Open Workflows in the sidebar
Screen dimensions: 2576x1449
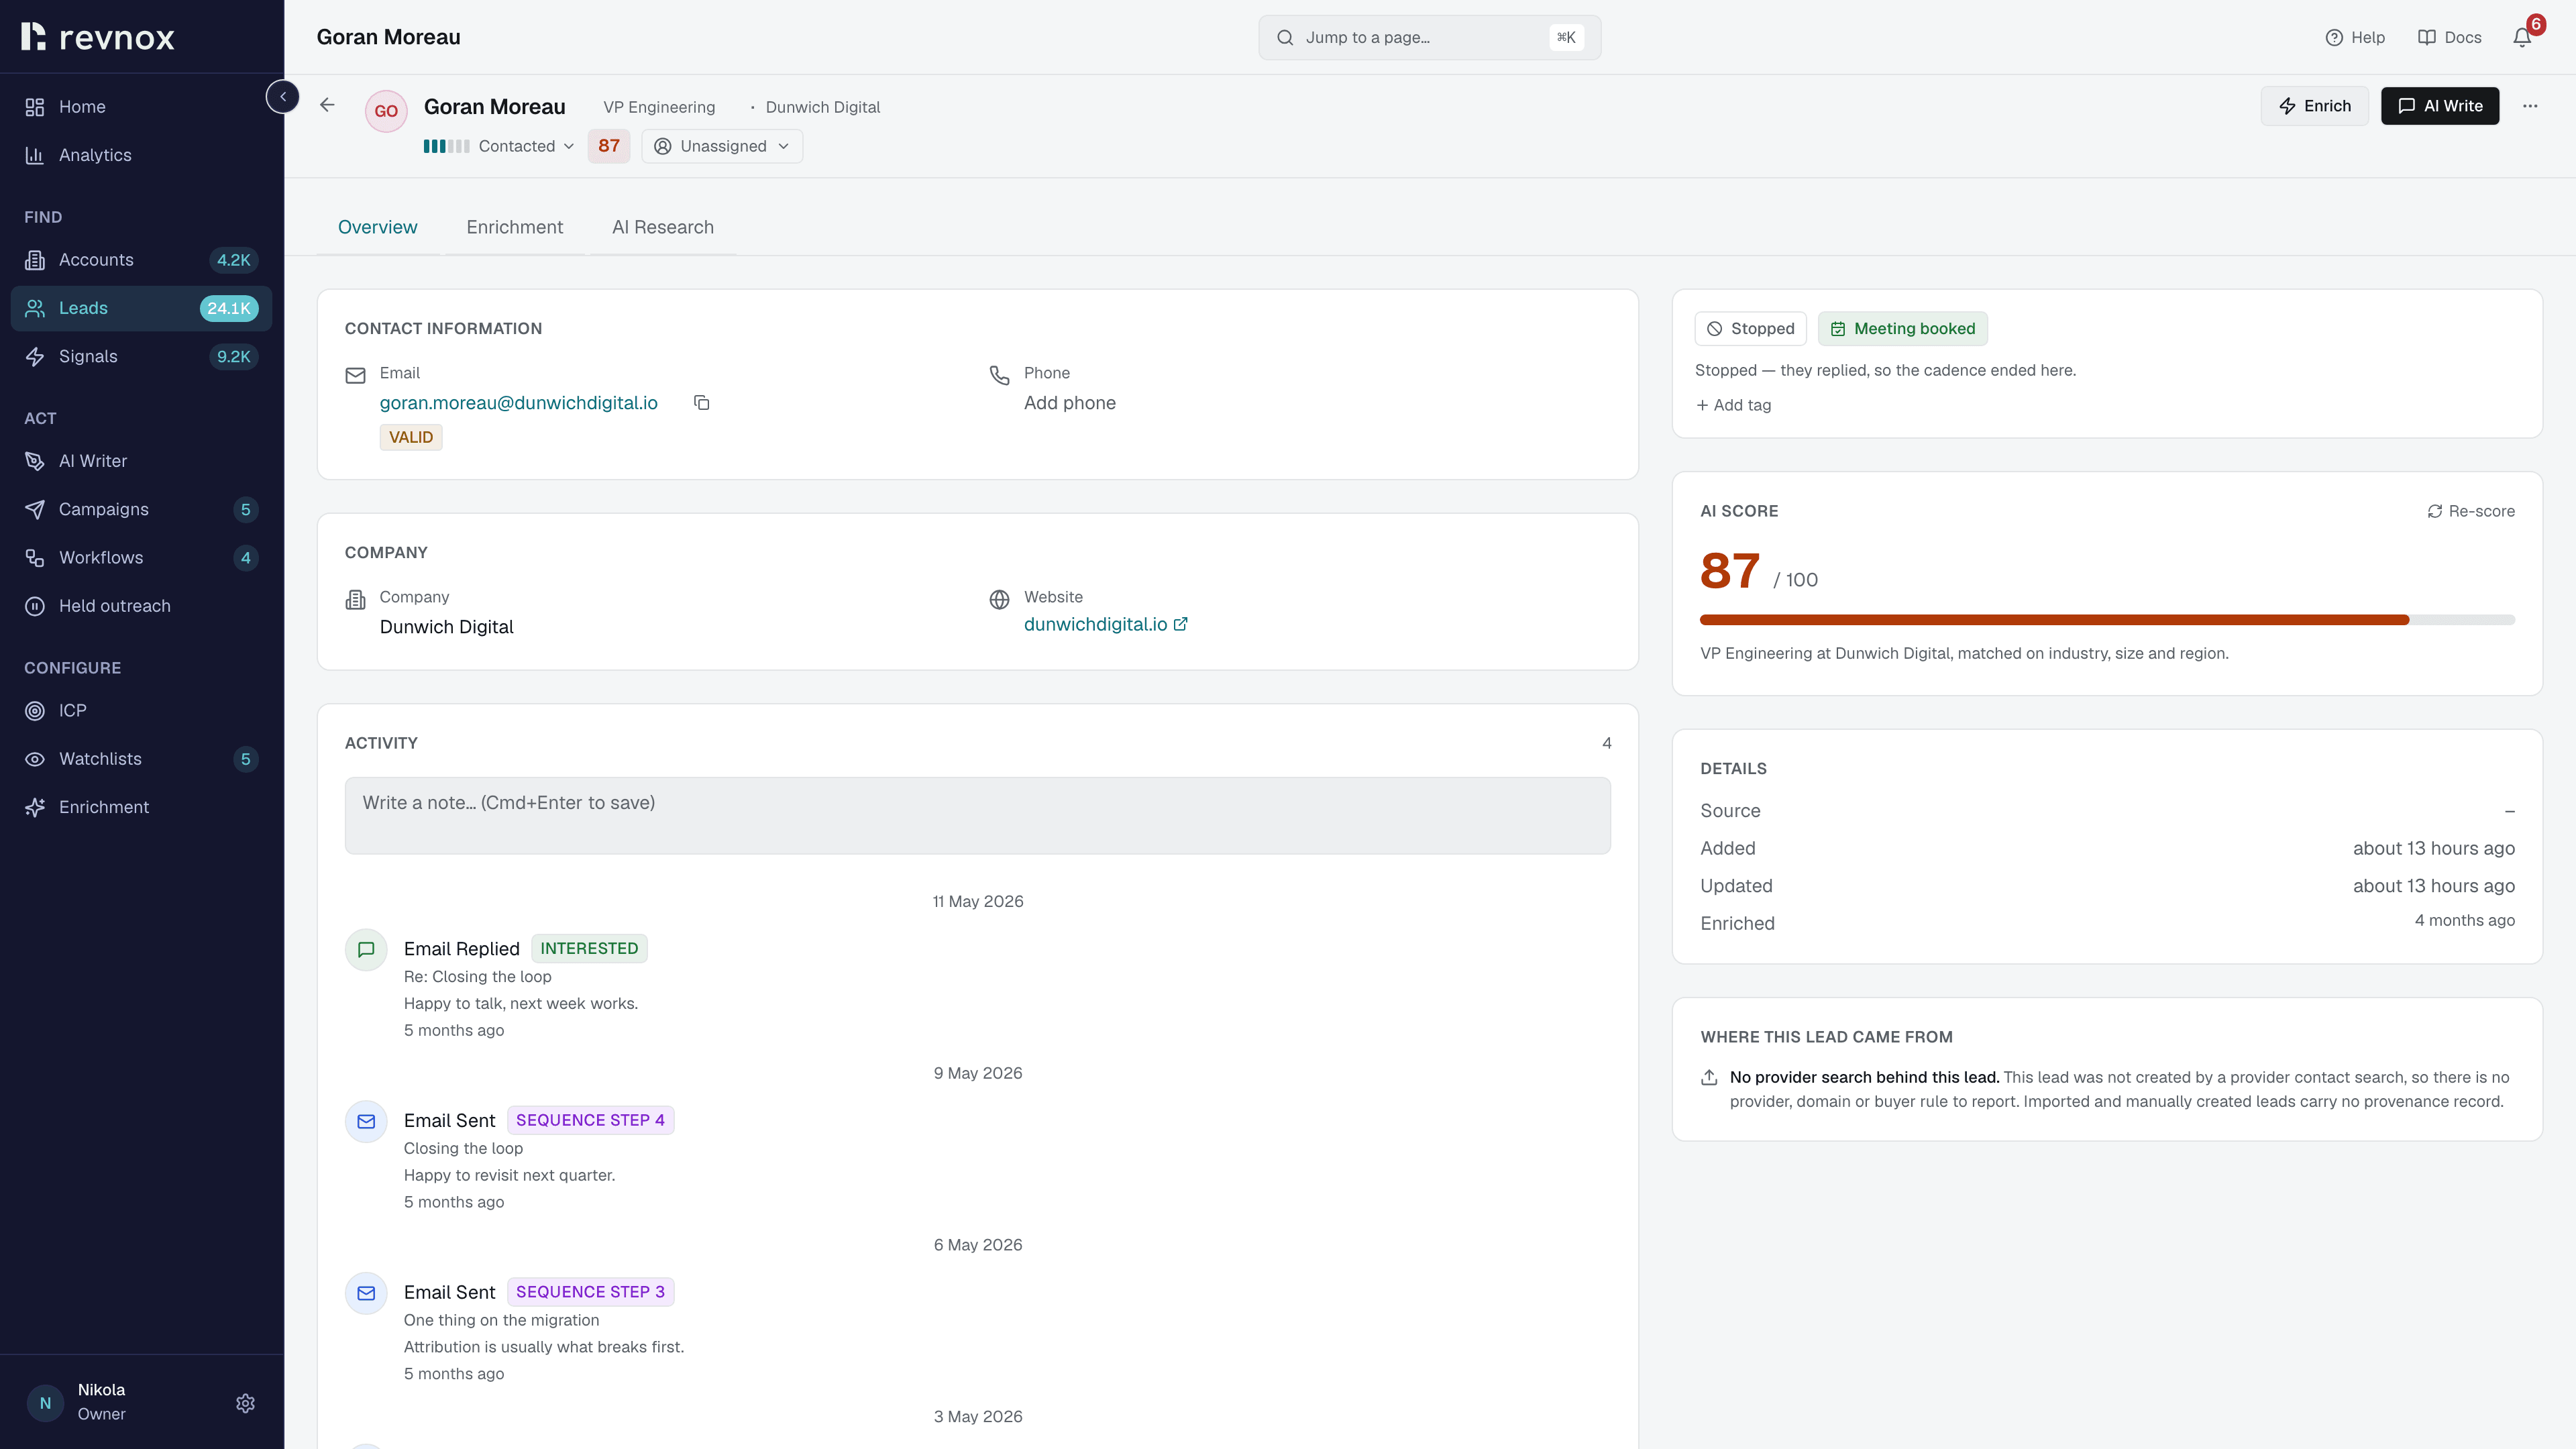(141, 558)
